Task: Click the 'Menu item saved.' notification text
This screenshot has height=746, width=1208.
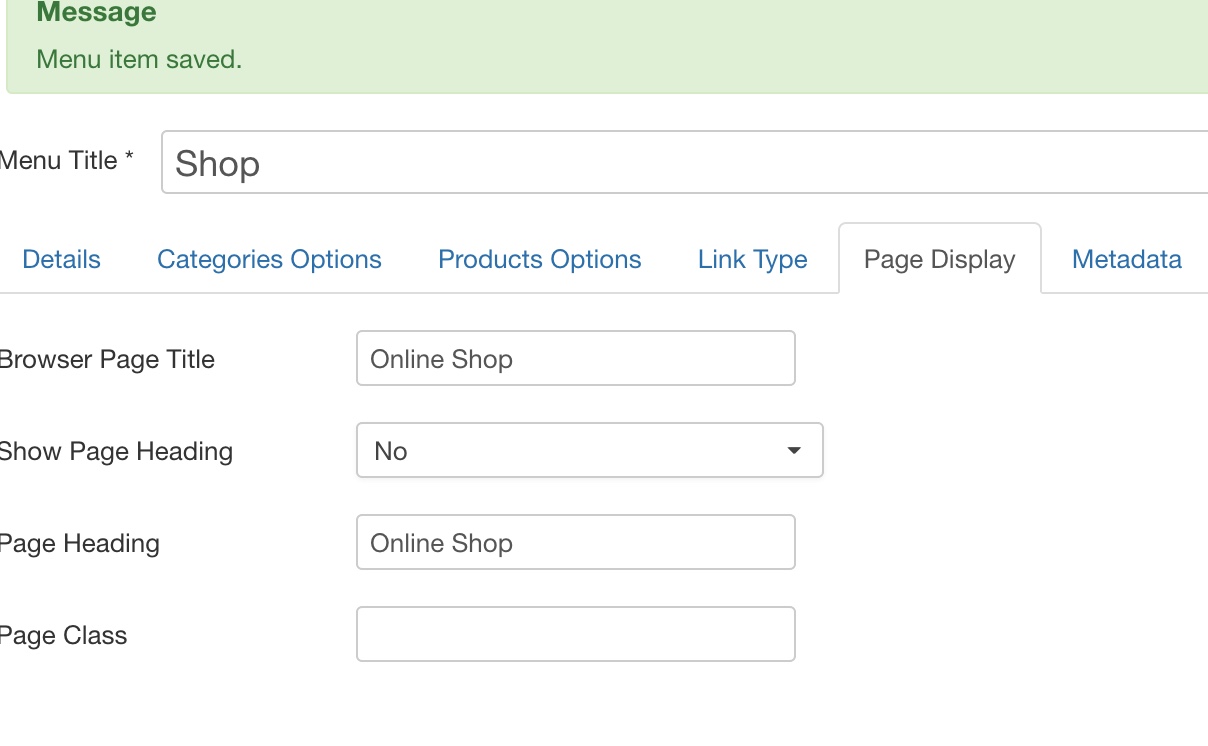Action: (139, 59)
